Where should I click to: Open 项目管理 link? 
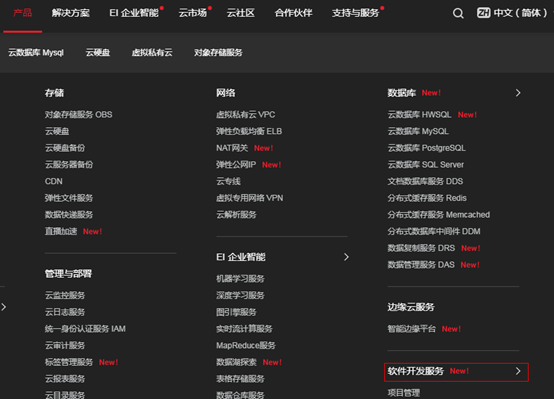404,393
